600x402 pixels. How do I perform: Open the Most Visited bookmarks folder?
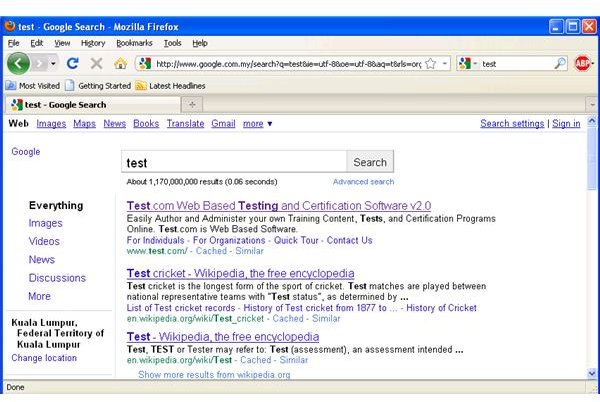(x=33, y=86)
